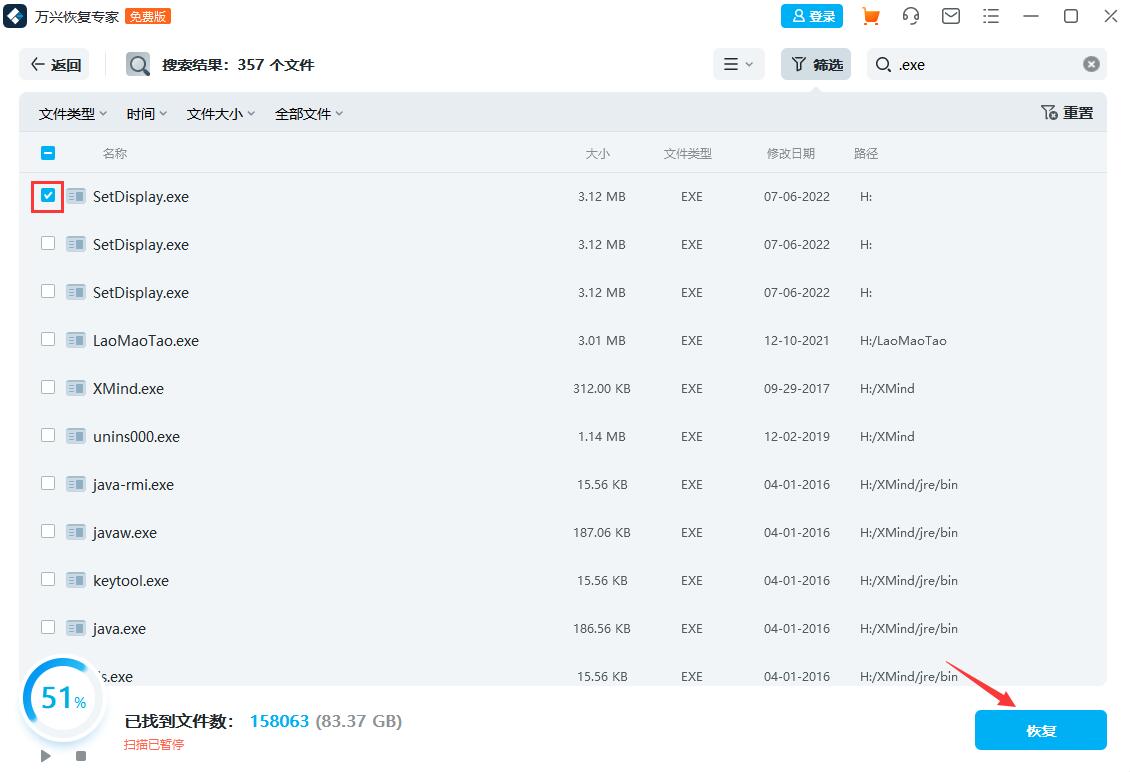Open the mail envelope icon

[951, 16]
